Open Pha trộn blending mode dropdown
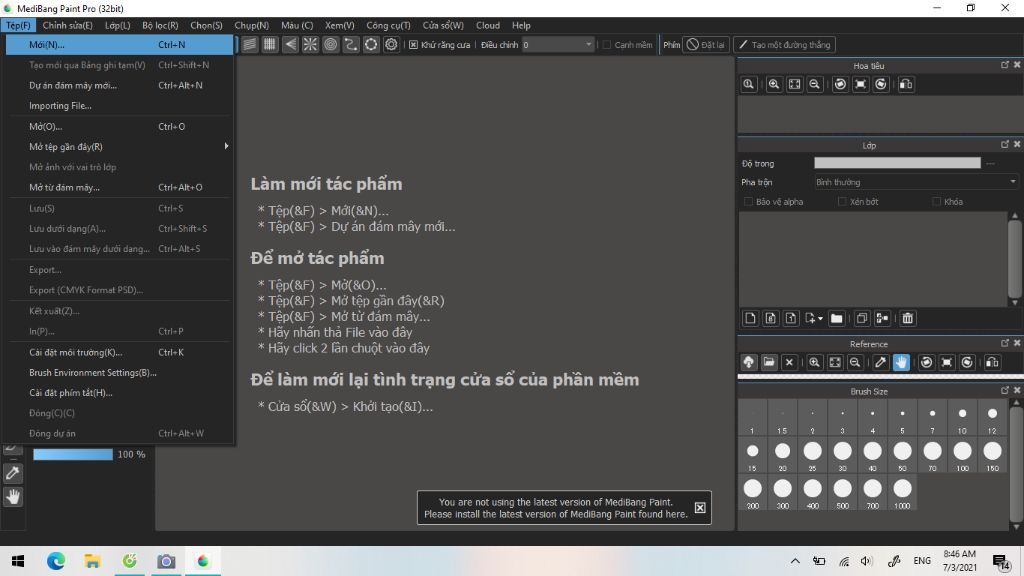The width and height of the screenshot is (1024, 576). point(916,182)
